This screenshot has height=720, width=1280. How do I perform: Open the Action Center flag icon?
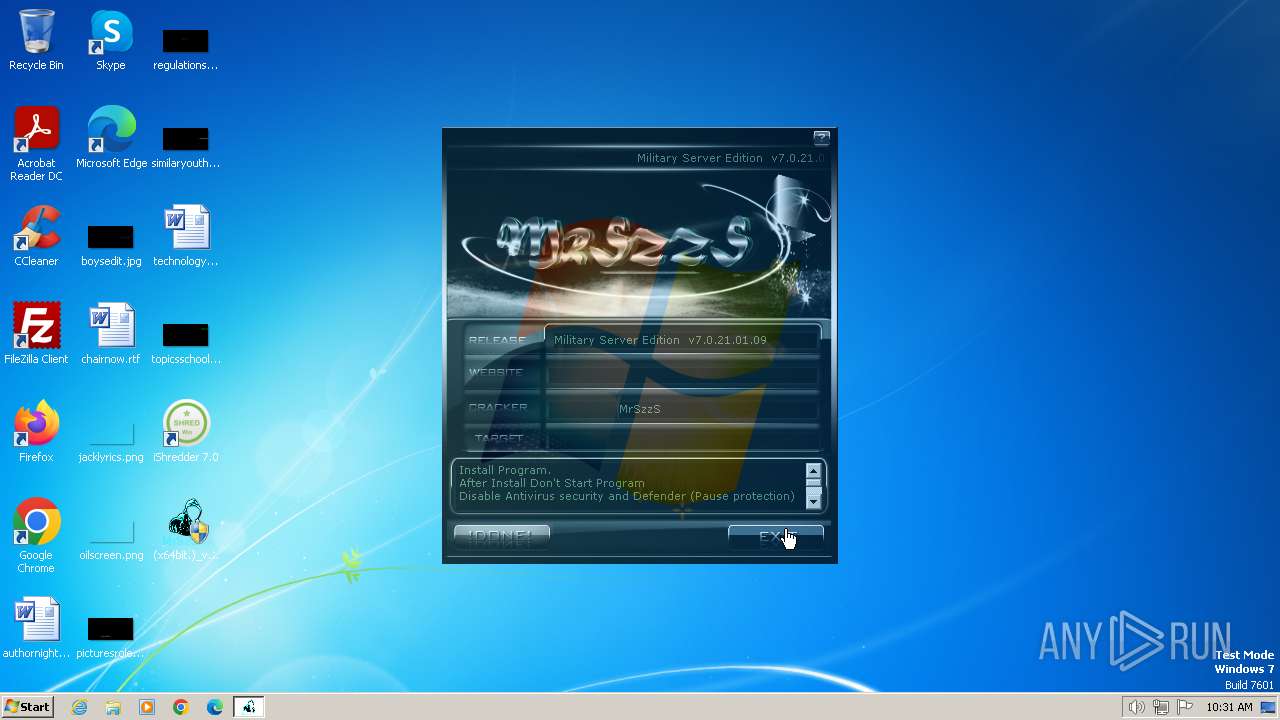(1185, 707)
